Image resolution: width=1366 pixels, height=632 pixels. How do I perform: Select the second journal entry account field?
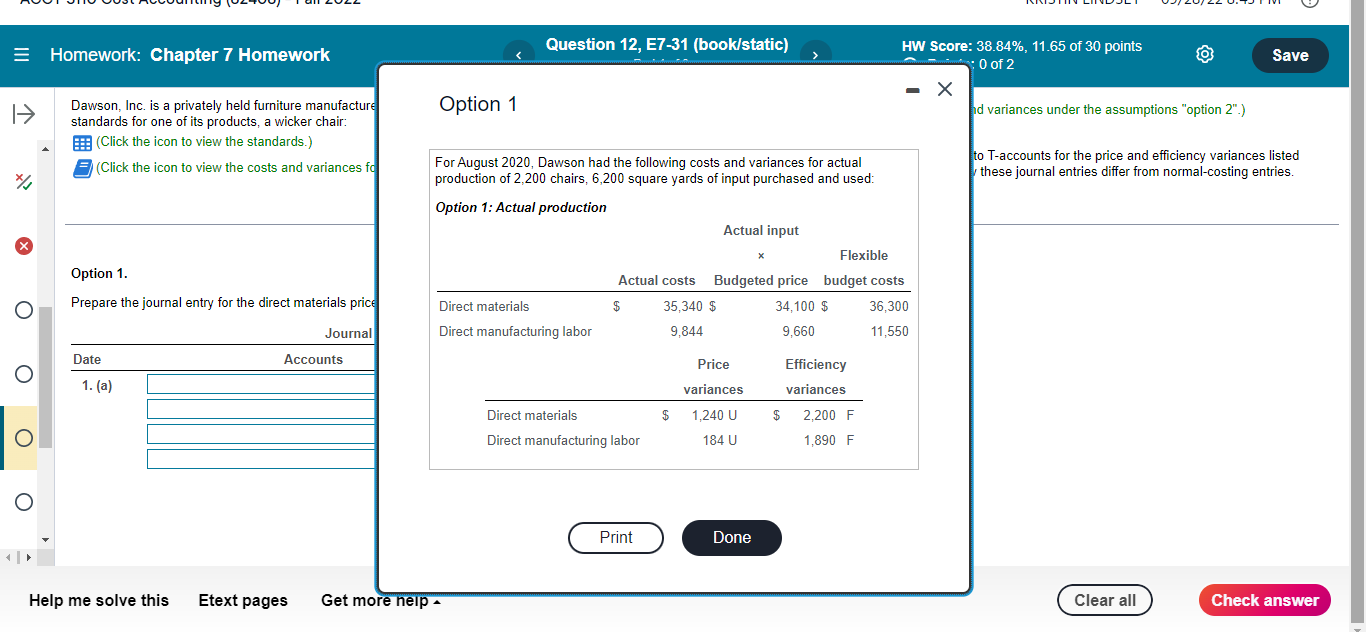click(262, 409)
